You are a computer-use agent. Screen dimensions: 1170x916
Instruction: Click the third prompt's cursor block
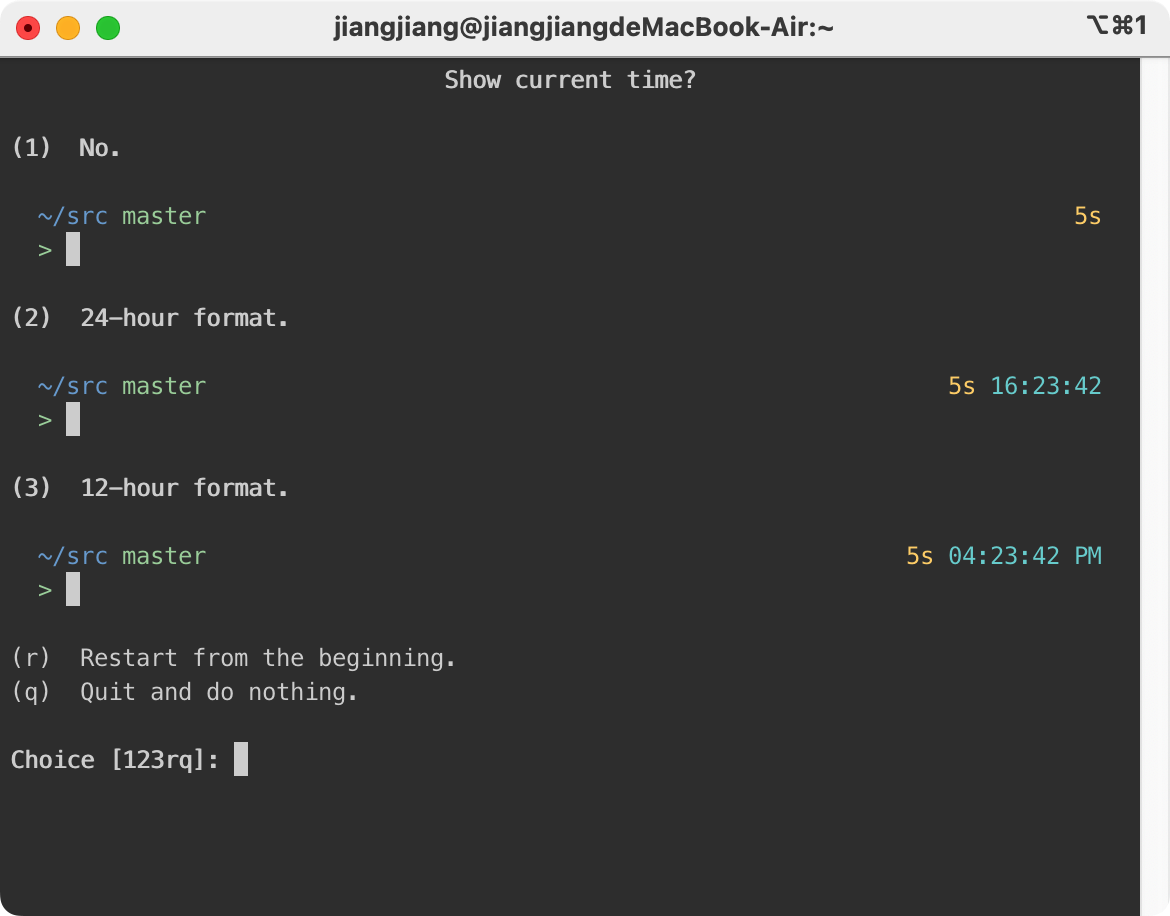[x=71, y=589]
